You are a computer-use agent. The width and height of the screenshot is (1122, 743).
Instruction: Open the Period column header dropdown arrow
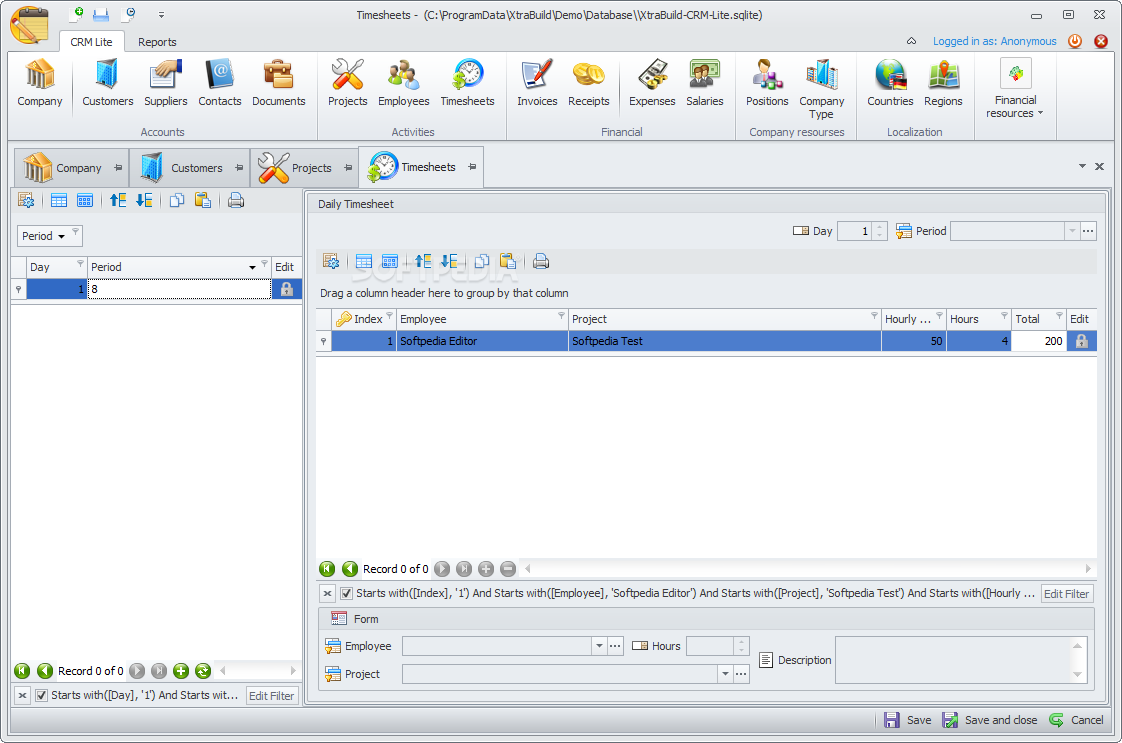(x=252, y=267)
